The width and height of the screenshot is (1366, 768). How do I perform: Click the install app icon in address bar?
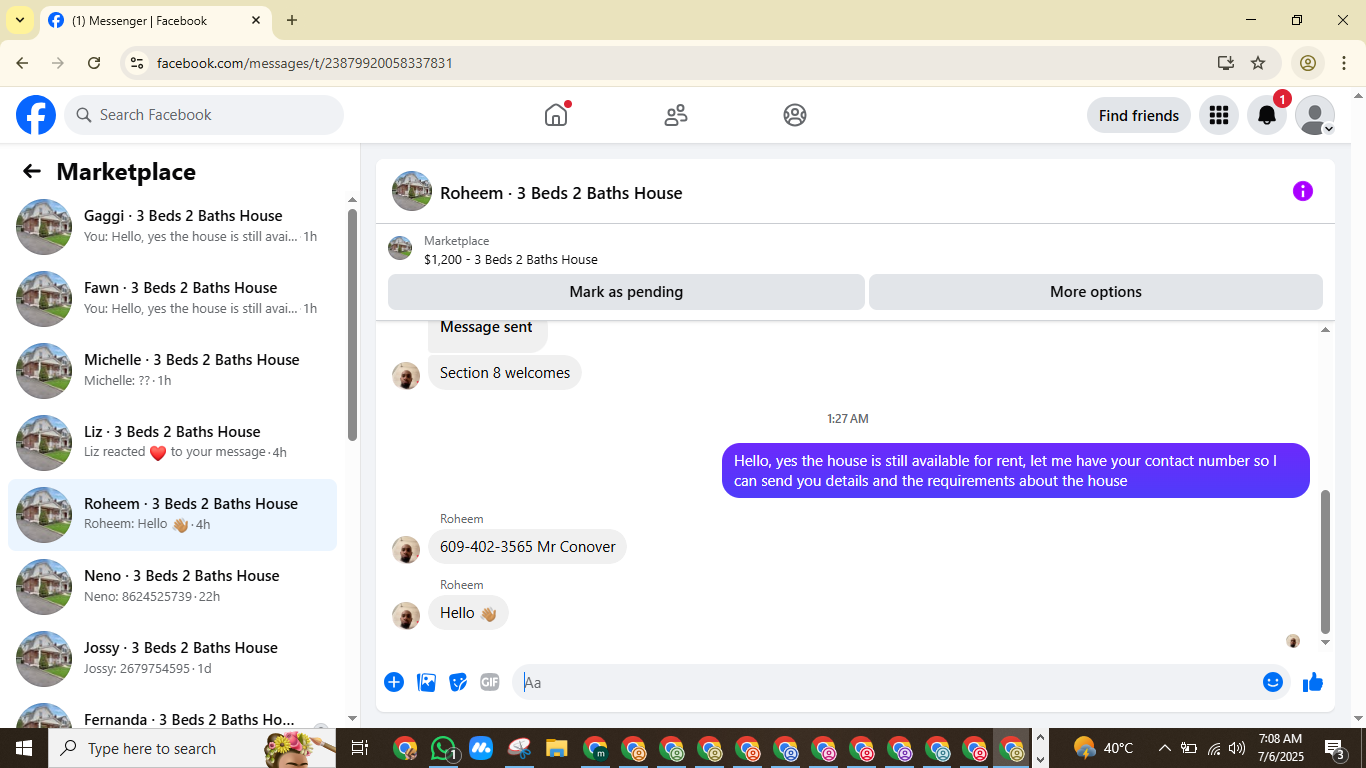point(1226,63)
